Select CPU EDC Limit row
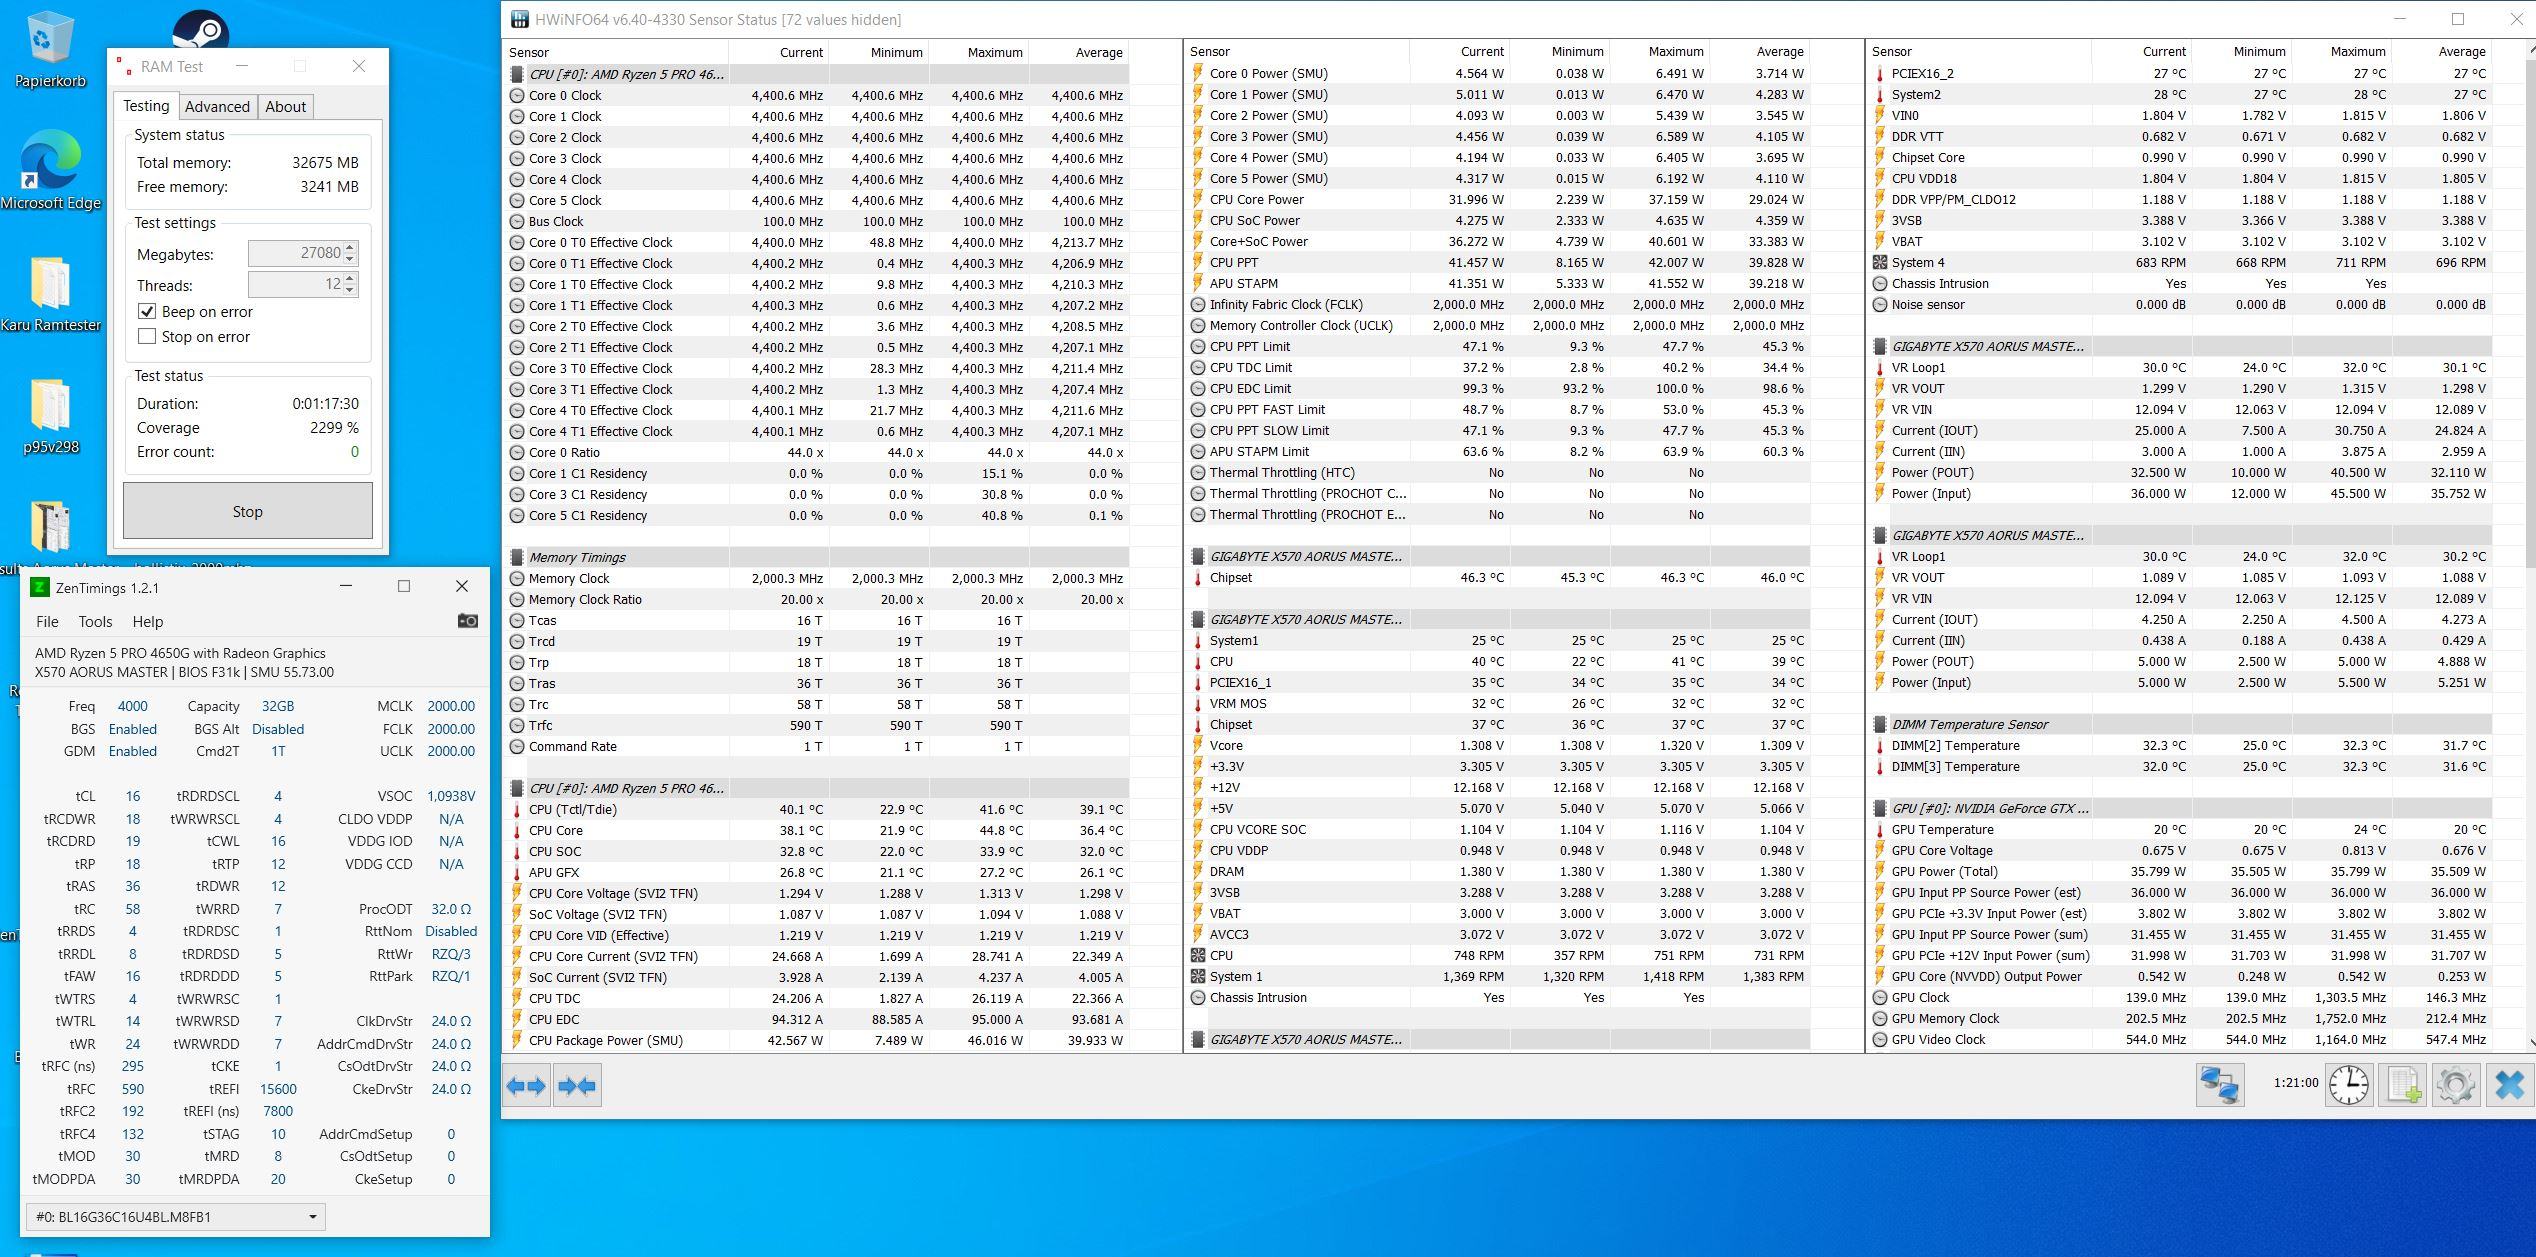The image size is (2536, 1257). pyautogui.click(x=1498, y=388)
